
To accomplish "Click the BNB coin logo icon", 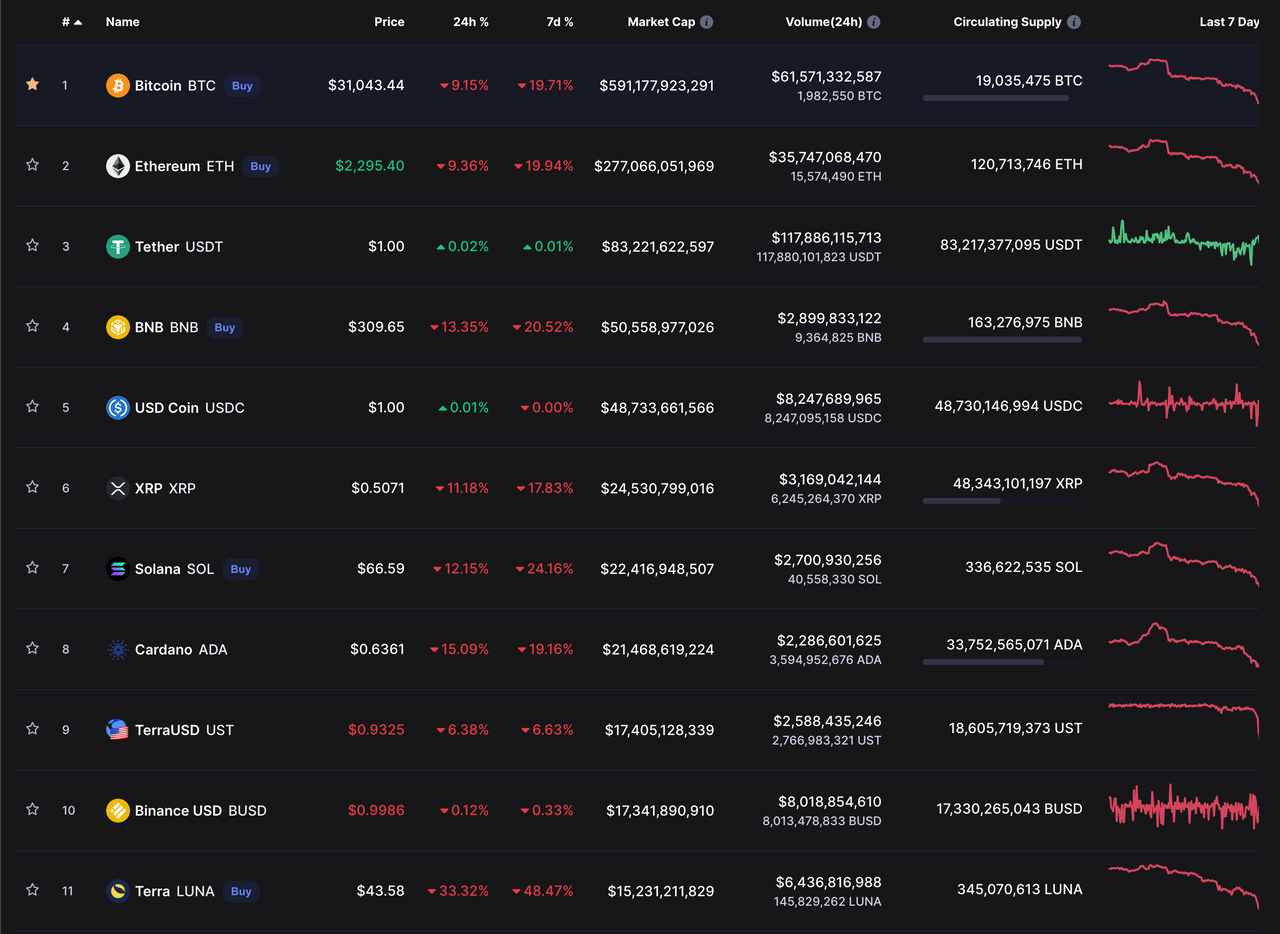I will click(118, 327).
